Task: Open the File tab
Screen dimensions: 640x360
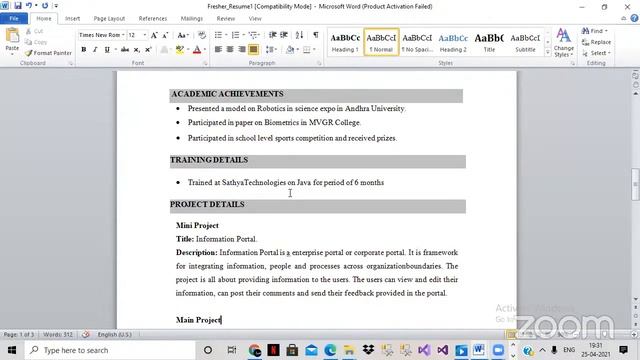Action: pos(14,18)
